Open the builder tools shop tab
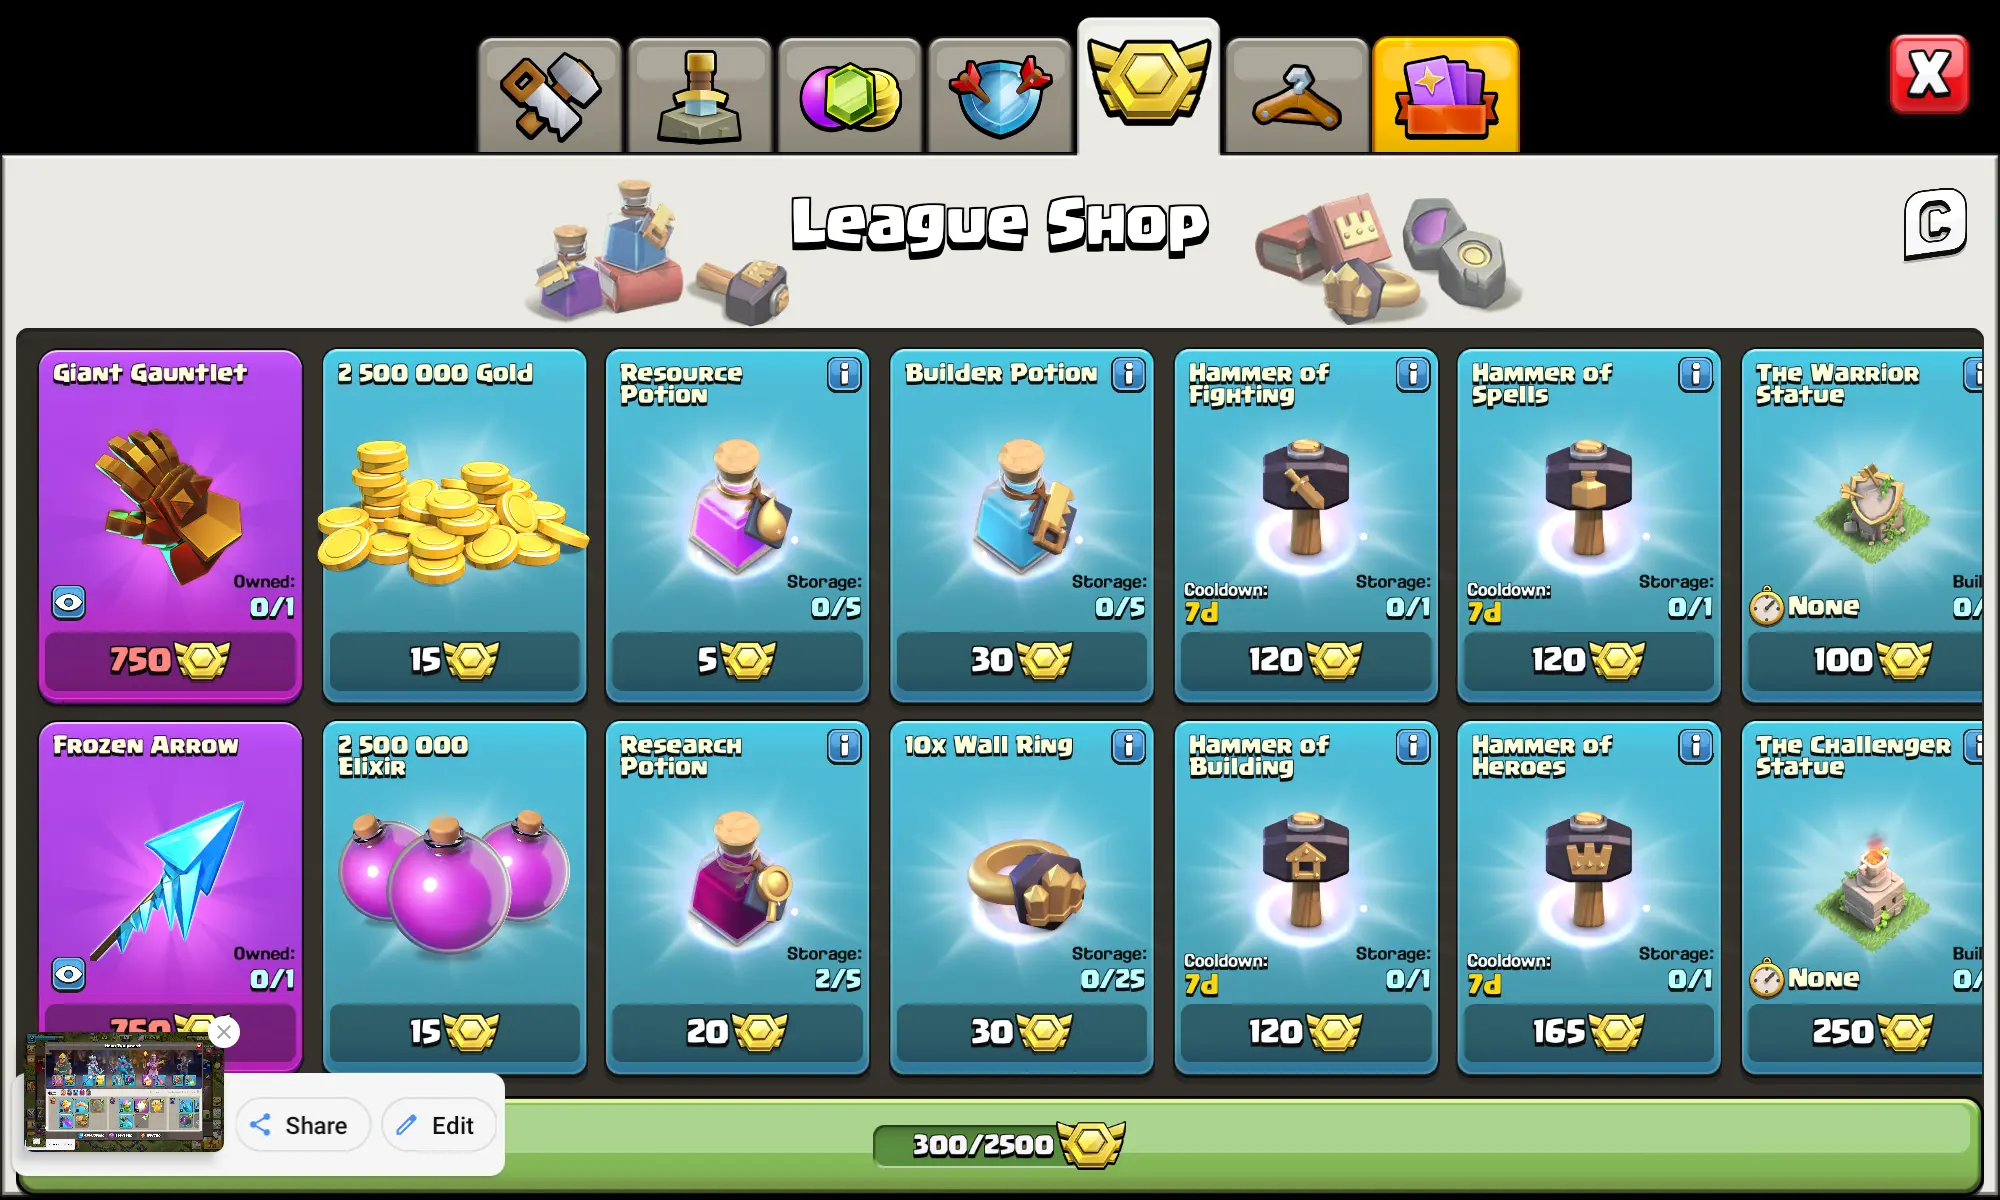The image size is (2000, 1200). (x=550, y=96)
